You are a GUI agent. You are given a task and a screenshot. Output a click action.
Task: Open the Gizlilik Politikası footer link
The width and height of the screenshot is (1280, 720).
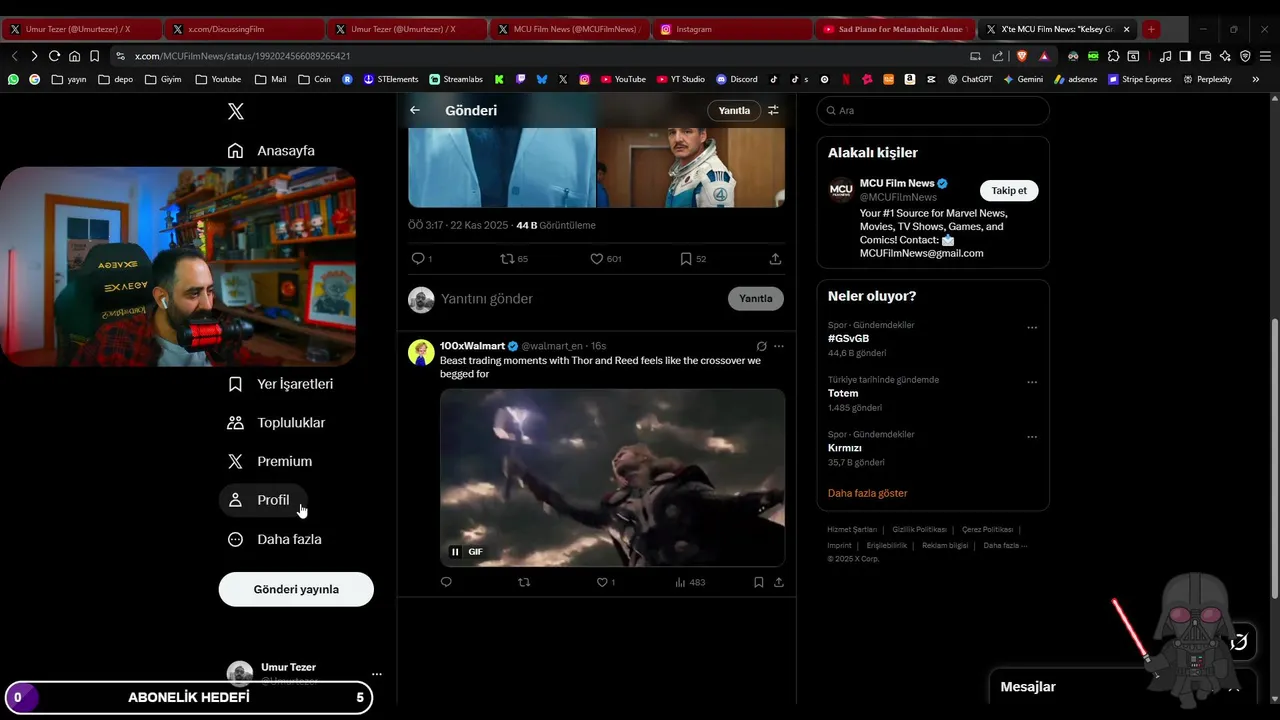coord(919,529)
